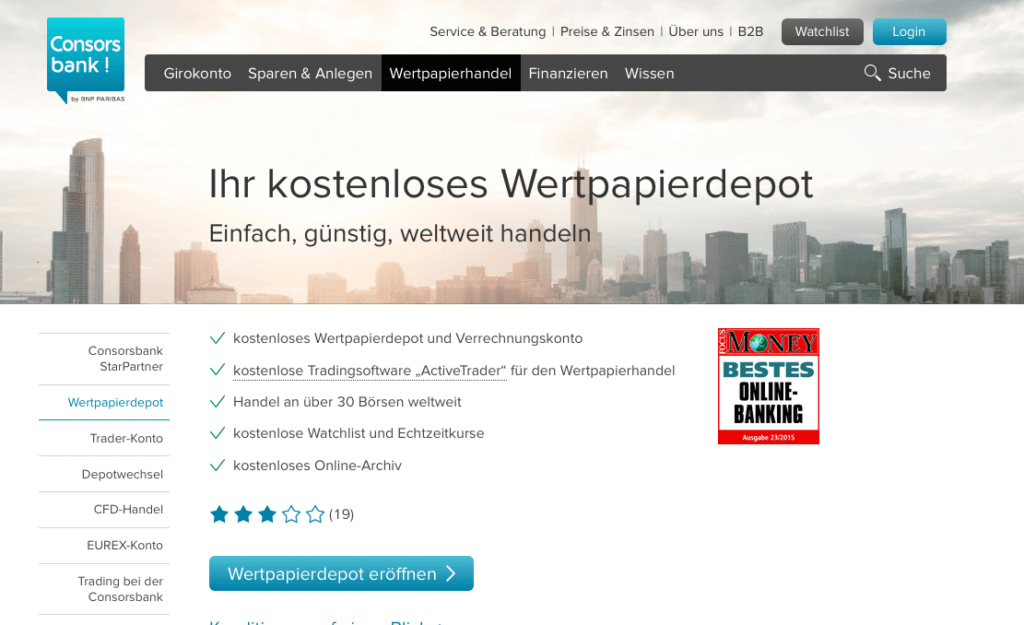This screenshot has width=1024, height=625.
Task: Select the fourth rating star
Action: click(x=291, y=515)
